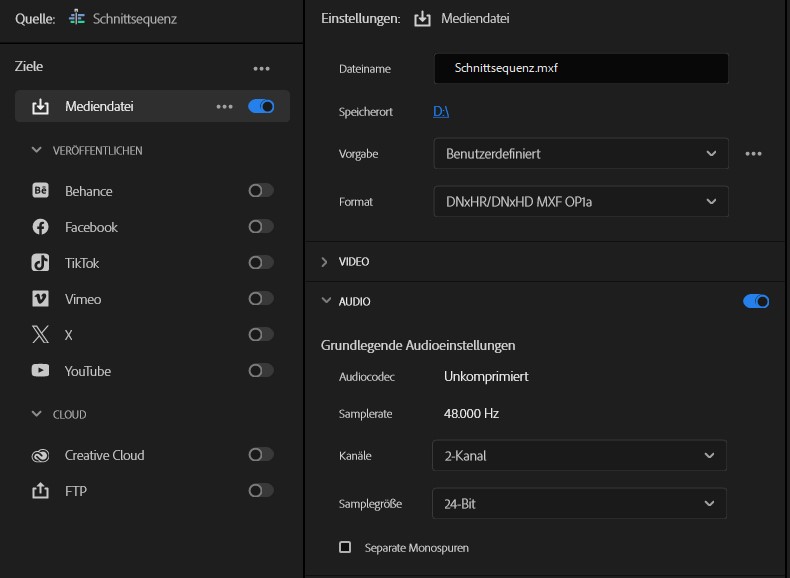Open the Format dropdown showing DNxHR/DNxHD

pyautogui.click(x=580, y=201)
